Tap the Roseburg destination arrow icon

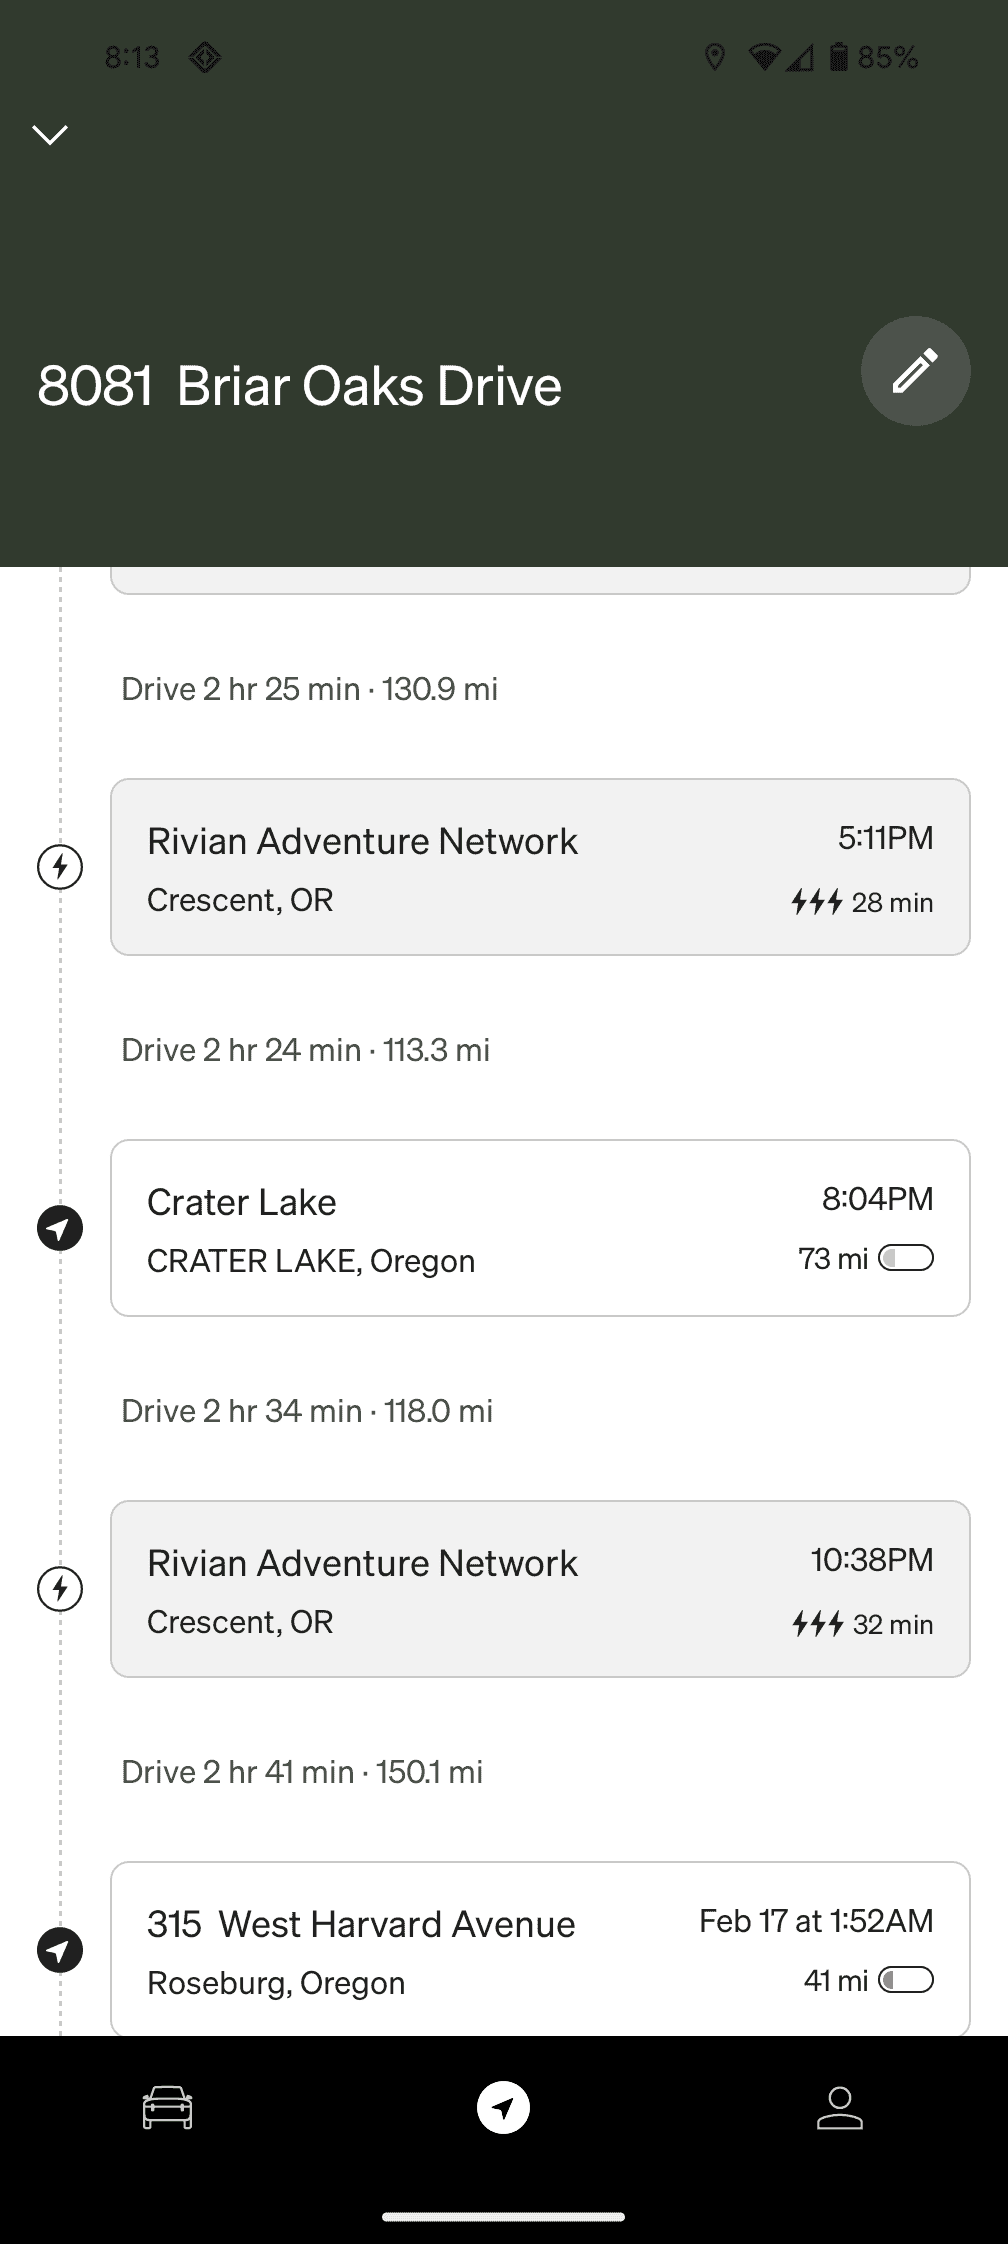[x=60, y=1949]
